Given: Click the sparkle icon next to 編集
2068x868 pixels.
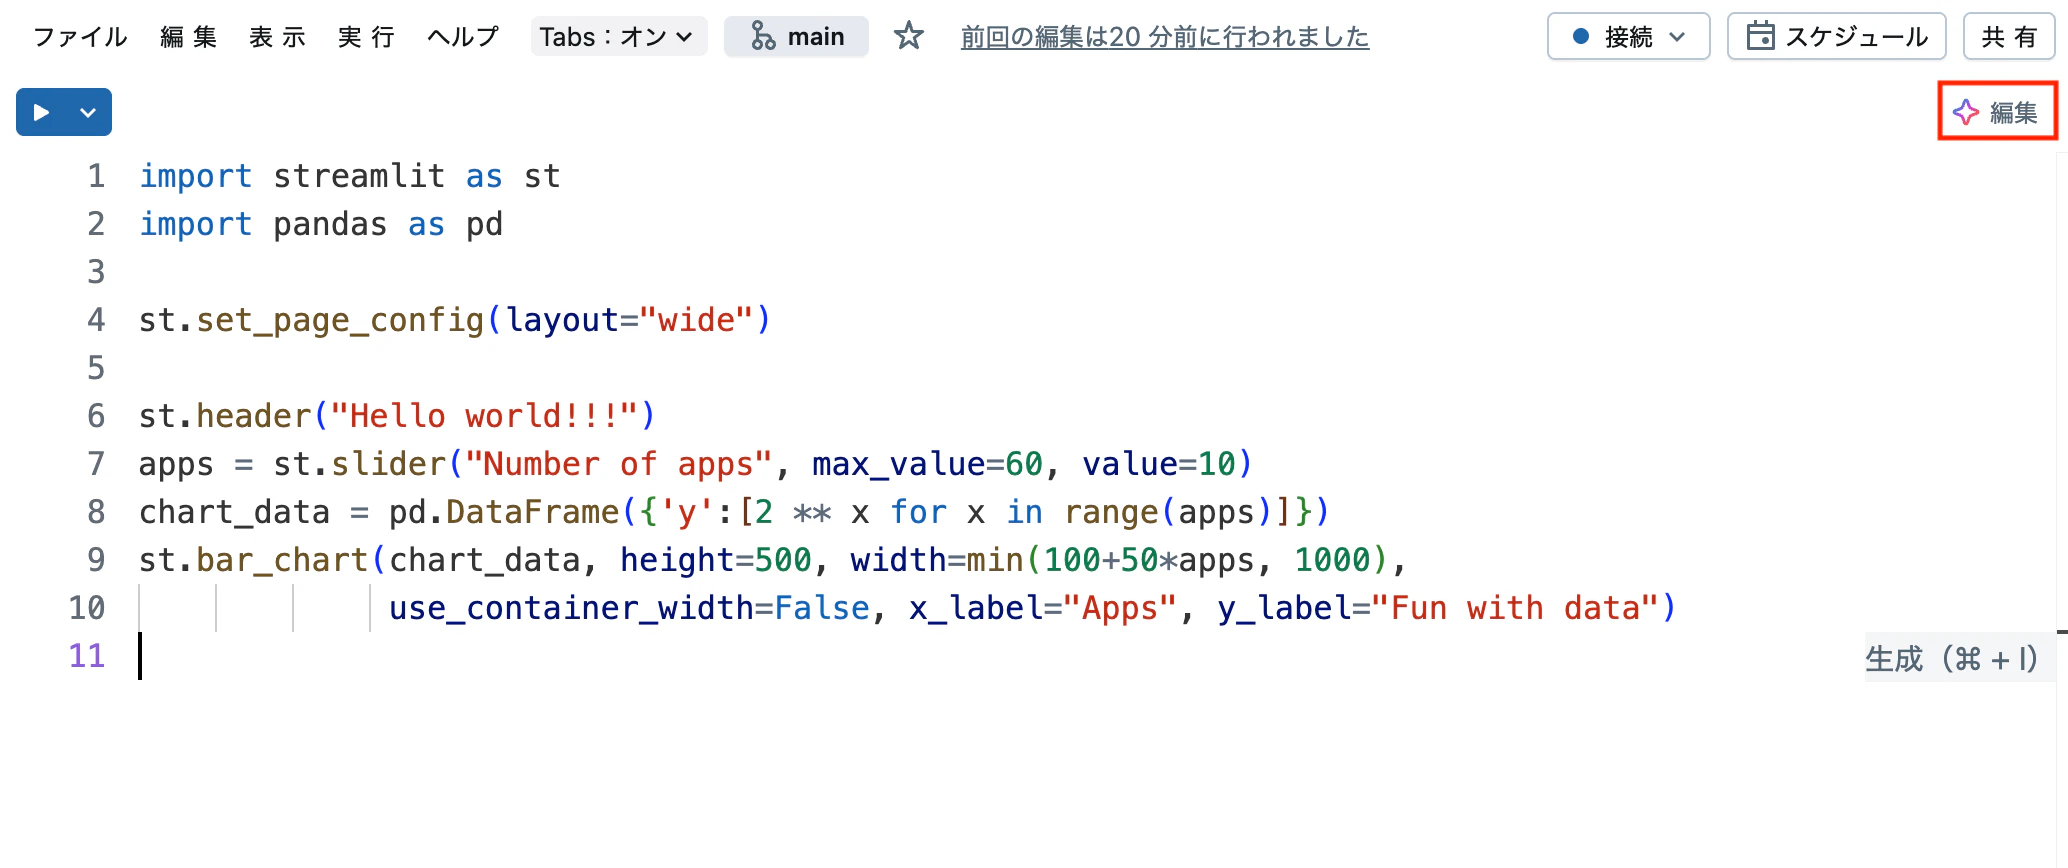Looking at the screenshot, I should coord(1966,112).
